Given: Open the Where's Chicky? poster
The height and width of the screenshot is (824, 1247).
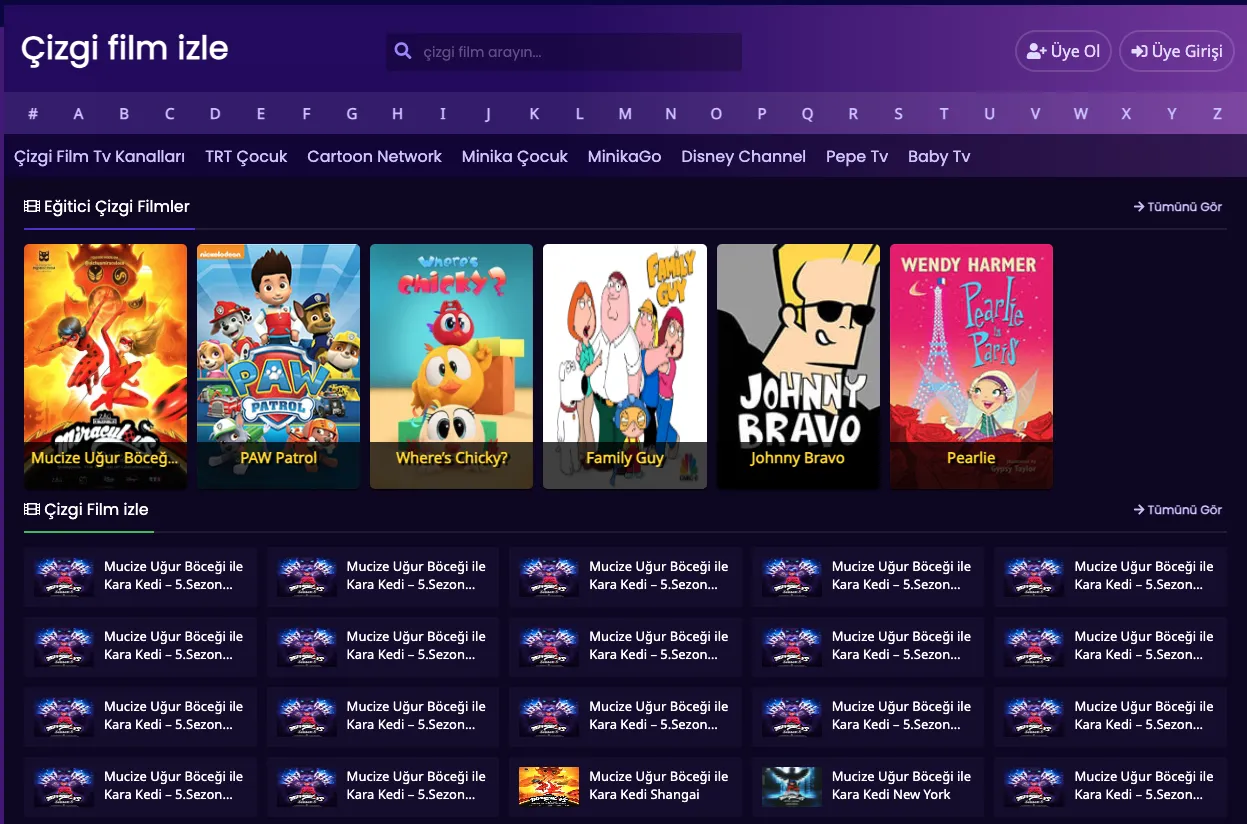Looking at the screenshot, I should (x=451, y=366).
